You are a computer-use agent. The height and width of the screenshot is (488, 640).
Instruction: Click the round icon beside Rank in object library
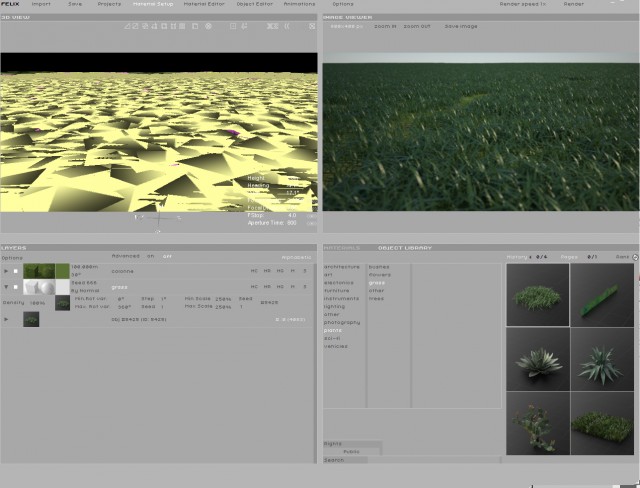pyautogui.click(x=635, y=257)
